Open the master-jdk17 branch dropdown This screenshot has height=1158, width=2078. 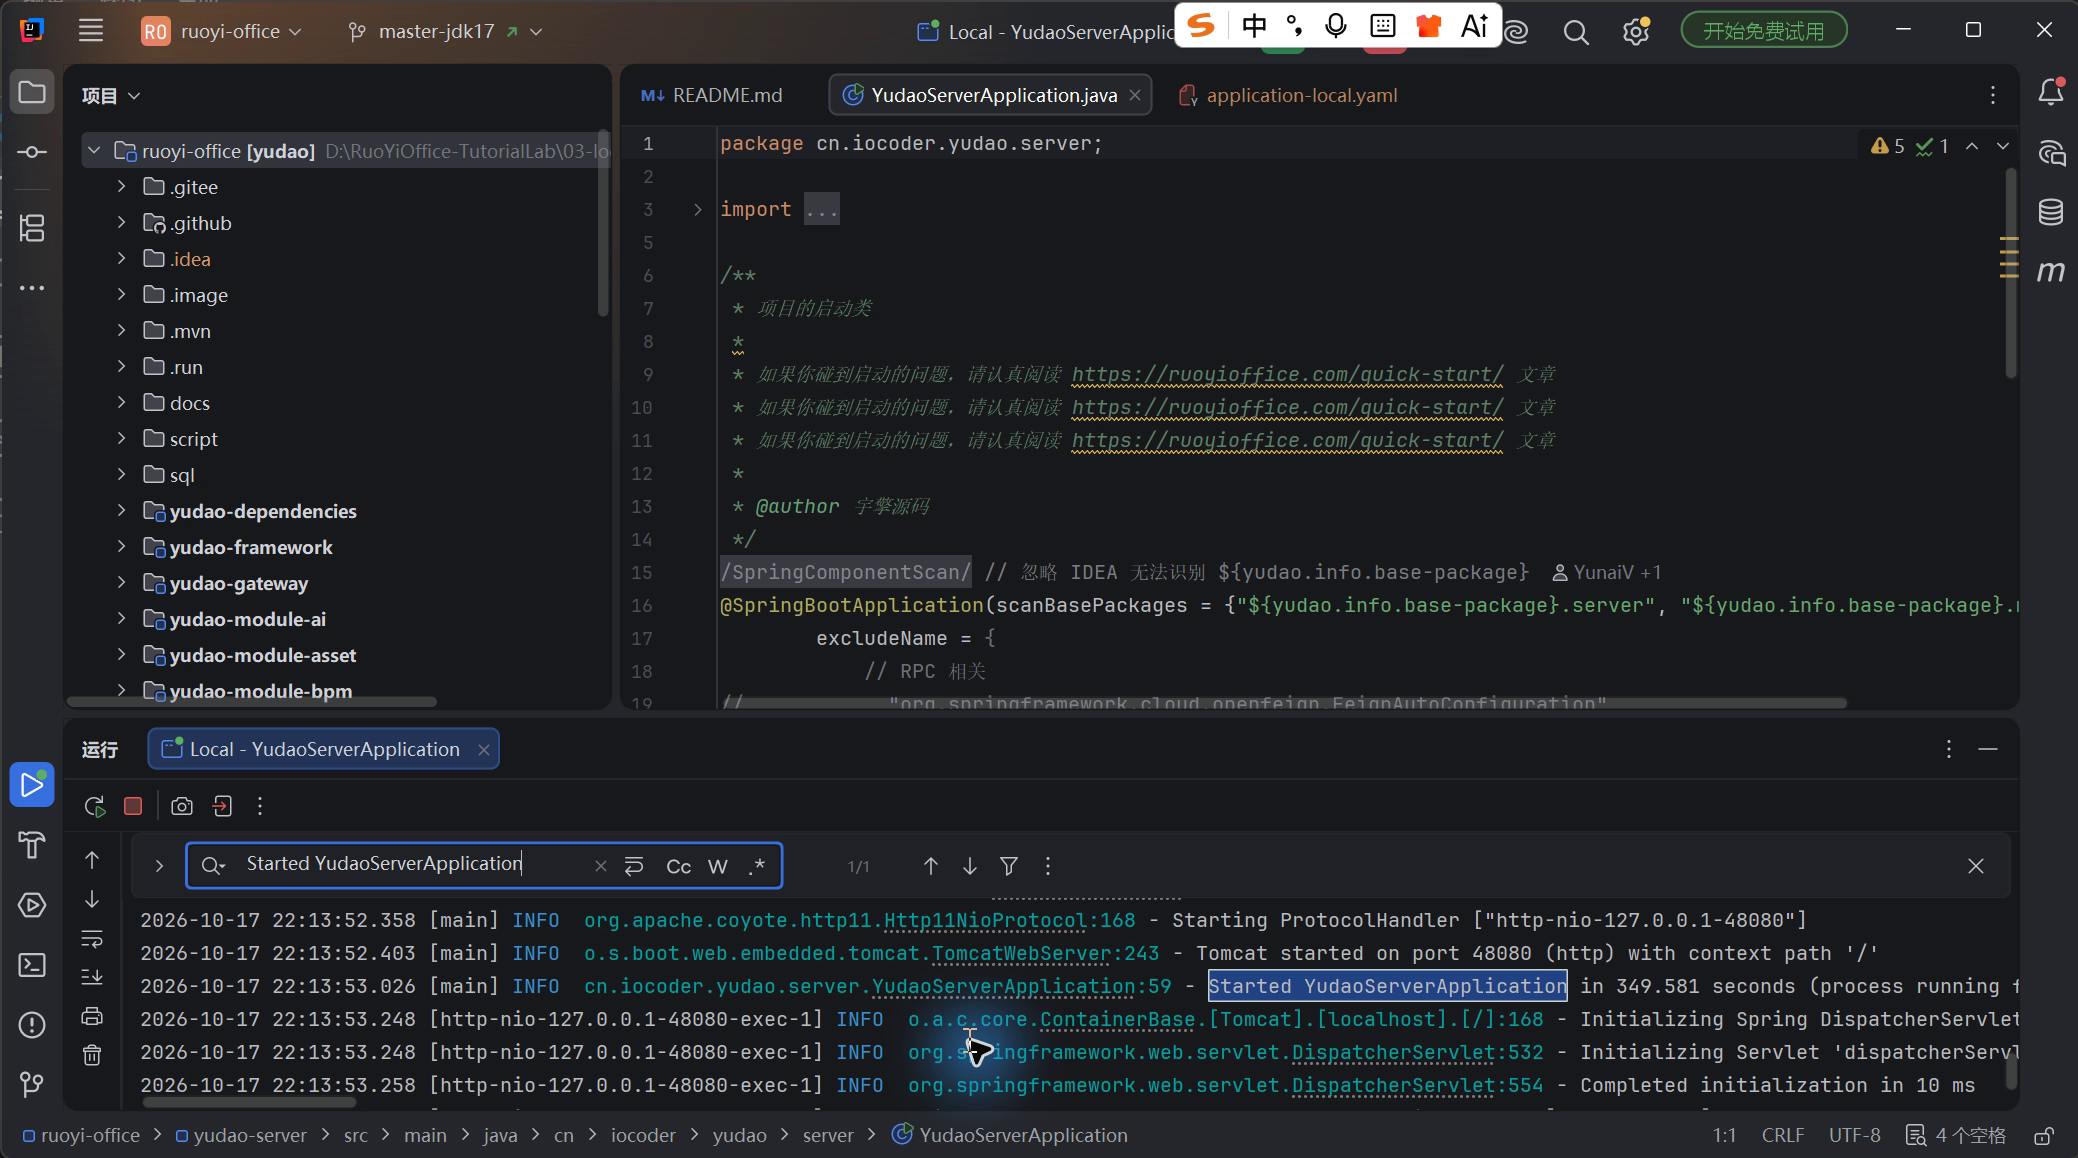(x=444, y=31)
